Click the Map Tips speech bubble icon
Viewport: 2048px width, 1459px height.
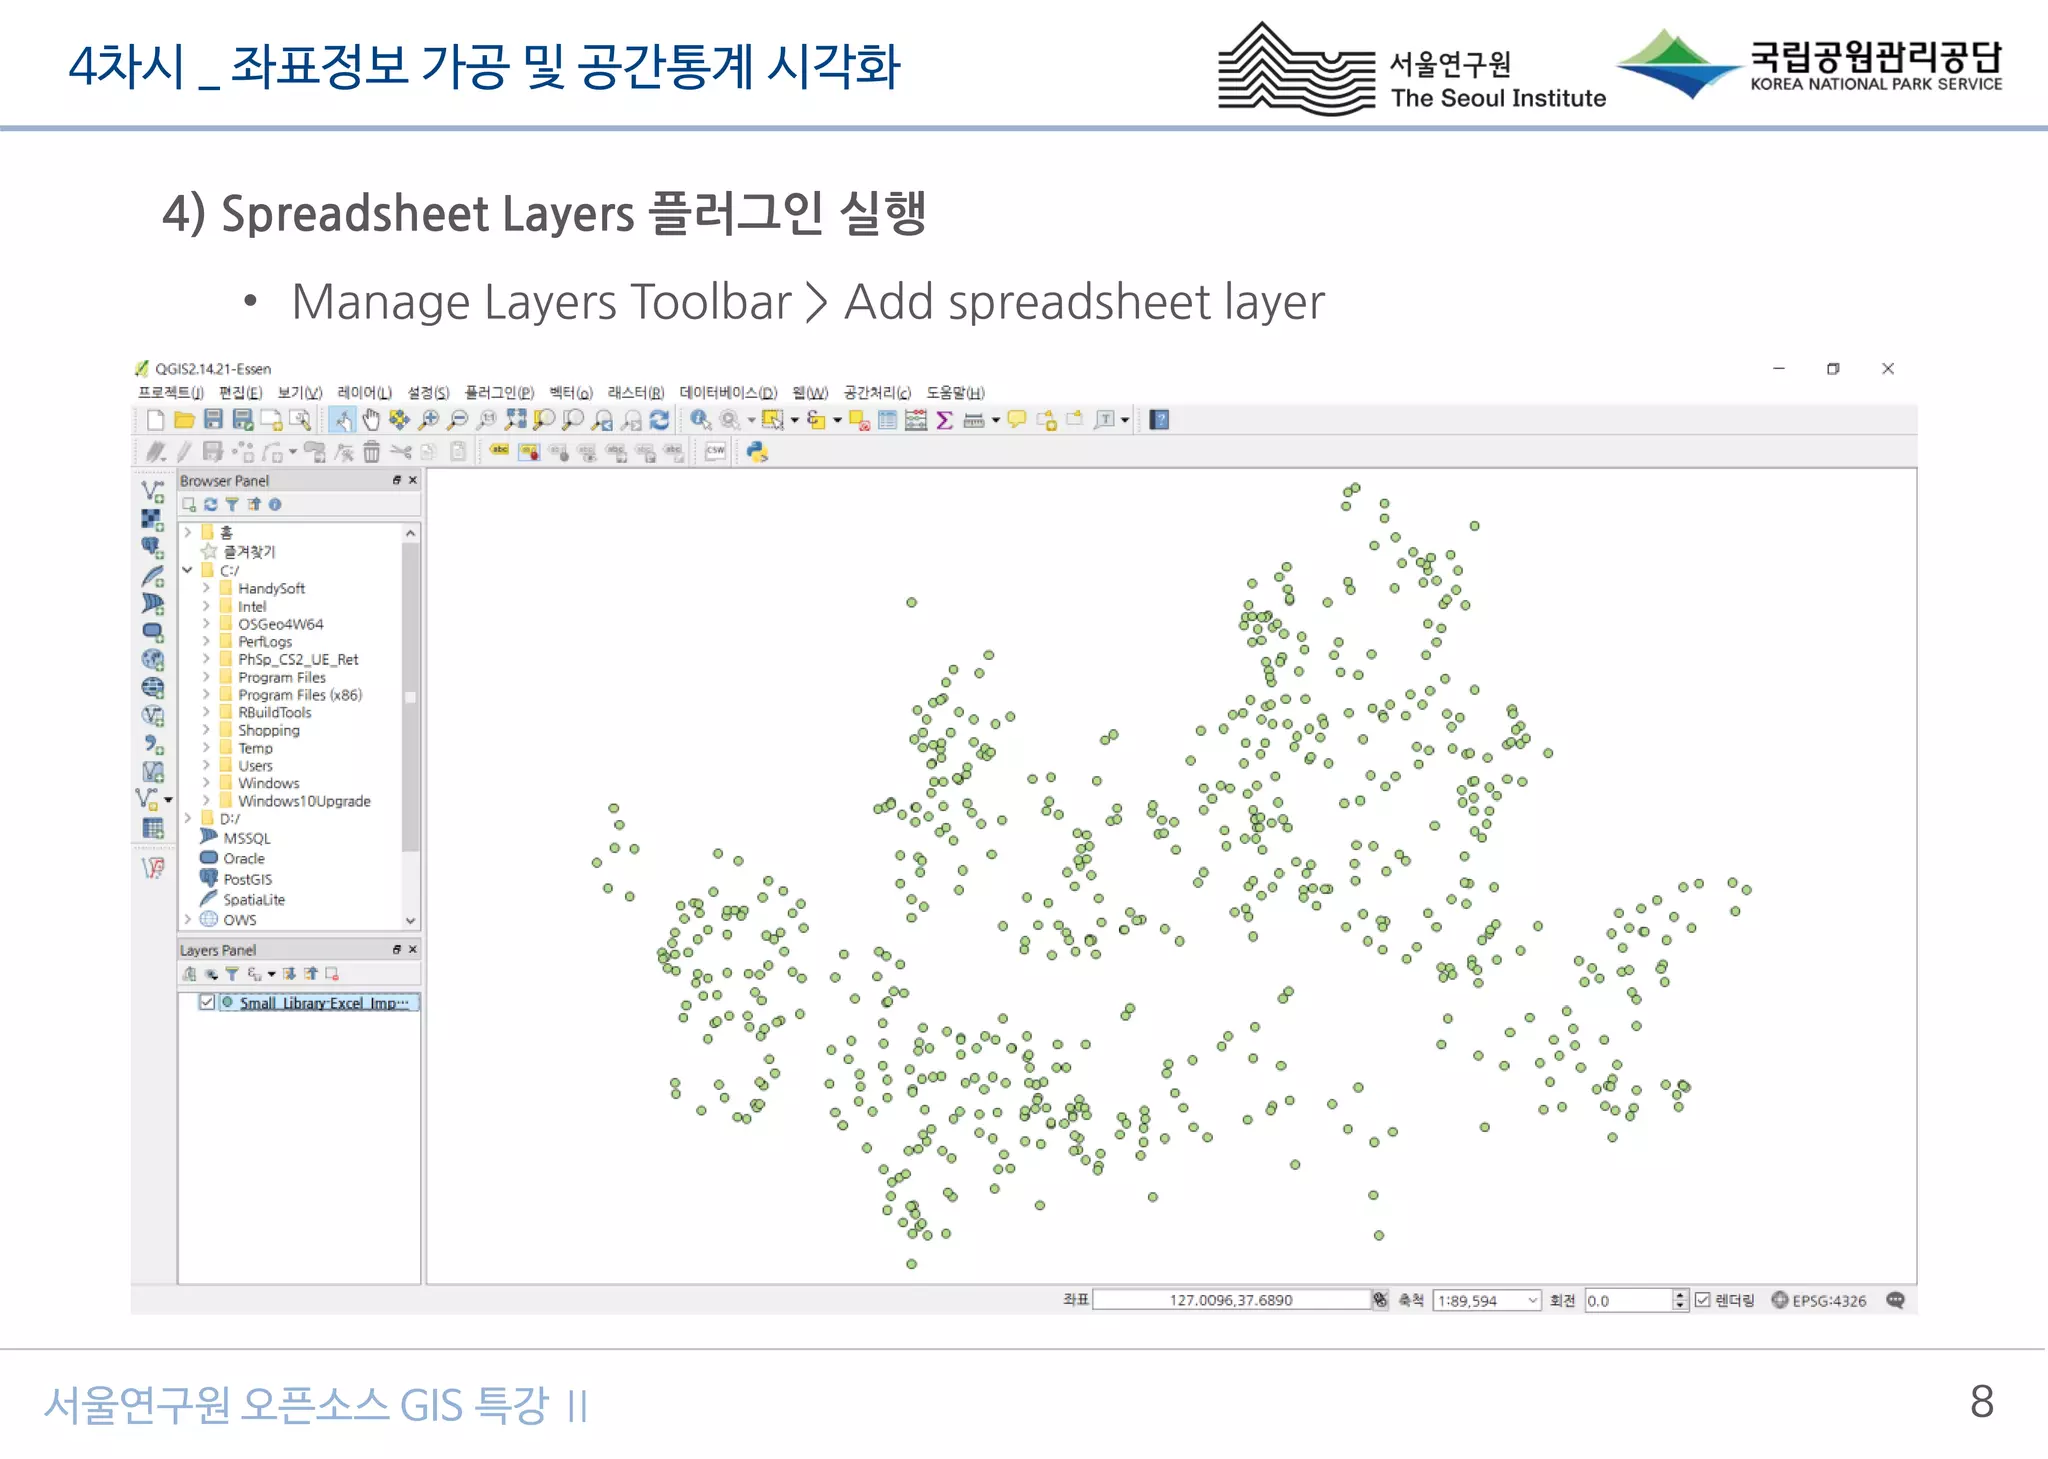coord(1017,420)
